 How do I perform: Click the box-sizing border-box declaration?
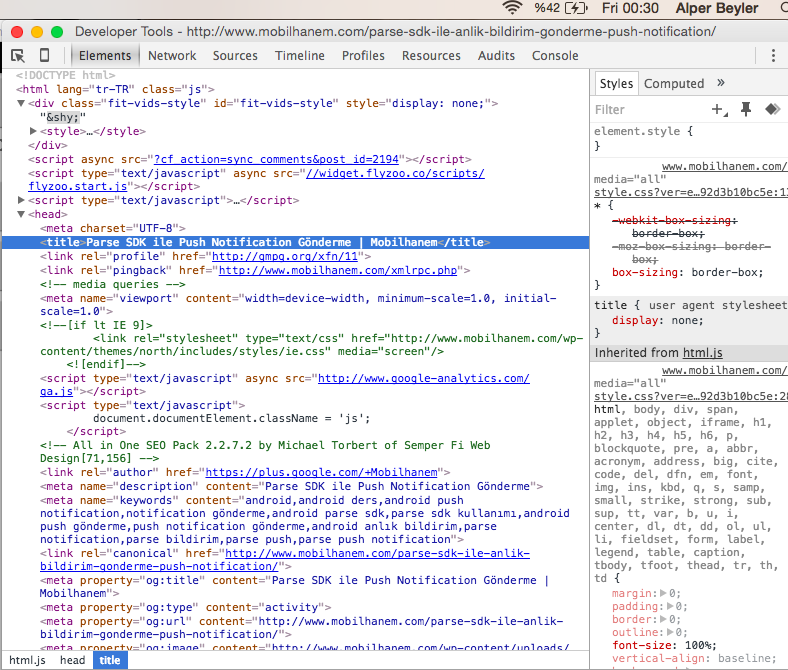tap(687, 272)
